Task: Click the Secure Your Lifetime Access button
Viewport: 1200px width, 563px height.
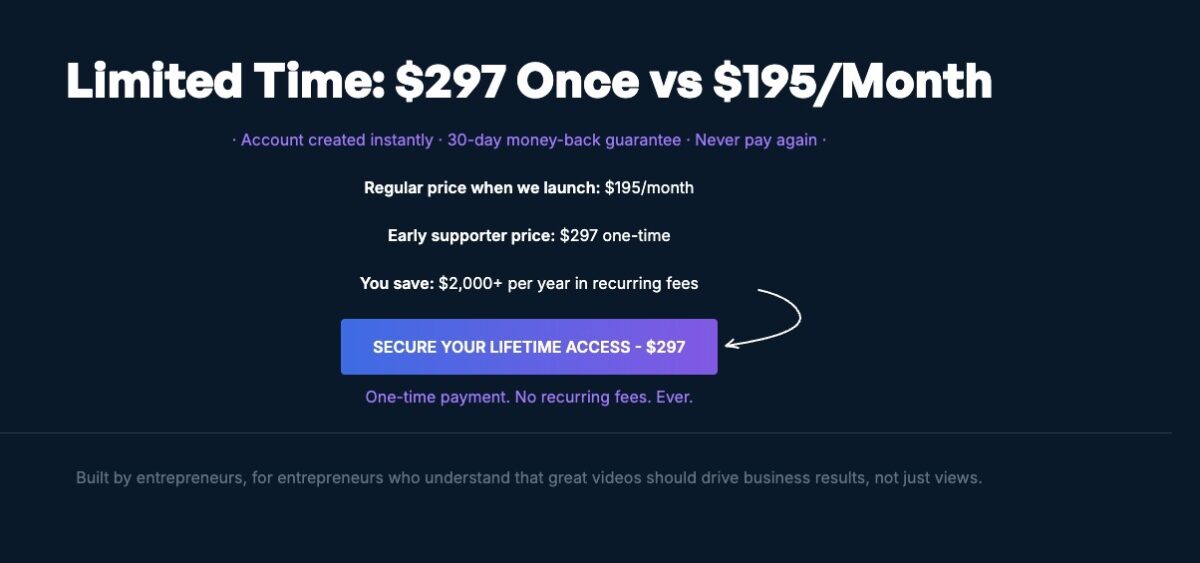Action: [529, 347]
